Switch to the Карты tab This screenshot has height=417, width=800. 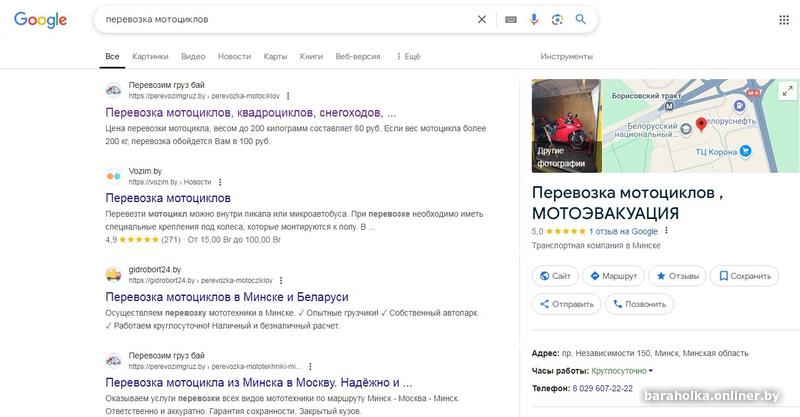(x=275, y=57)
